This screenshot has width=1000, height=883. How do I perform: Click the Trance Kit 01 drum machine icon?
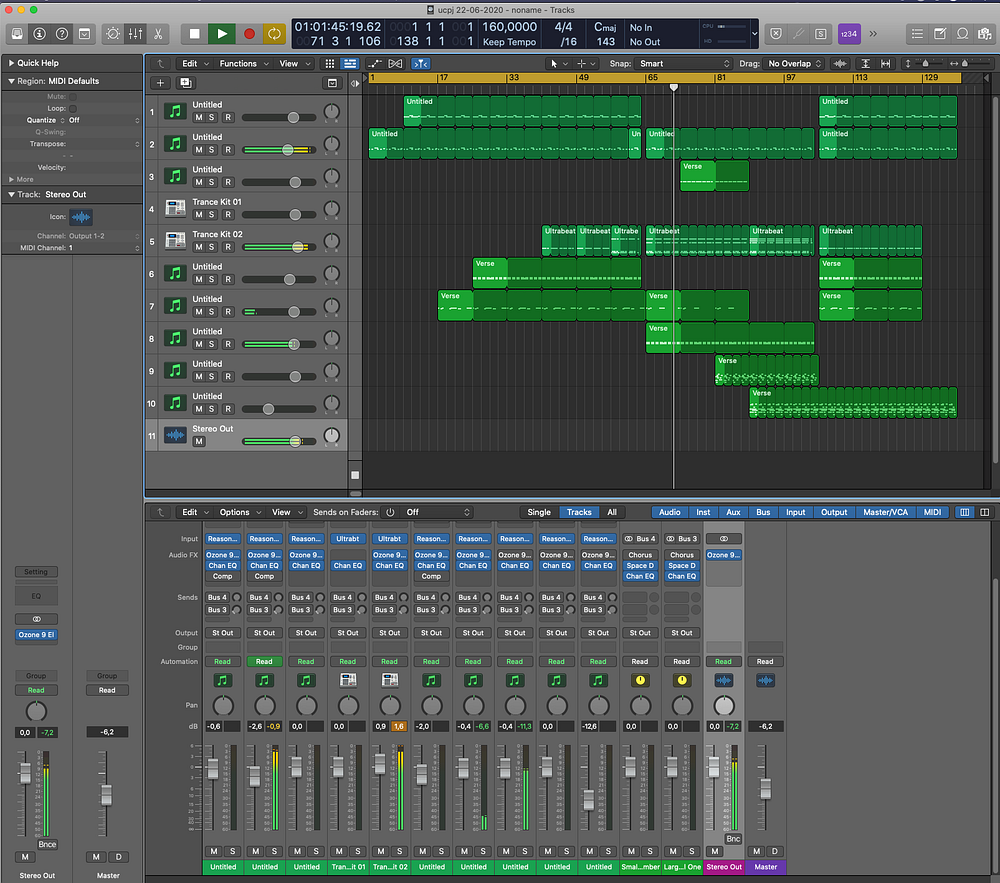click(x=175, y=208)
